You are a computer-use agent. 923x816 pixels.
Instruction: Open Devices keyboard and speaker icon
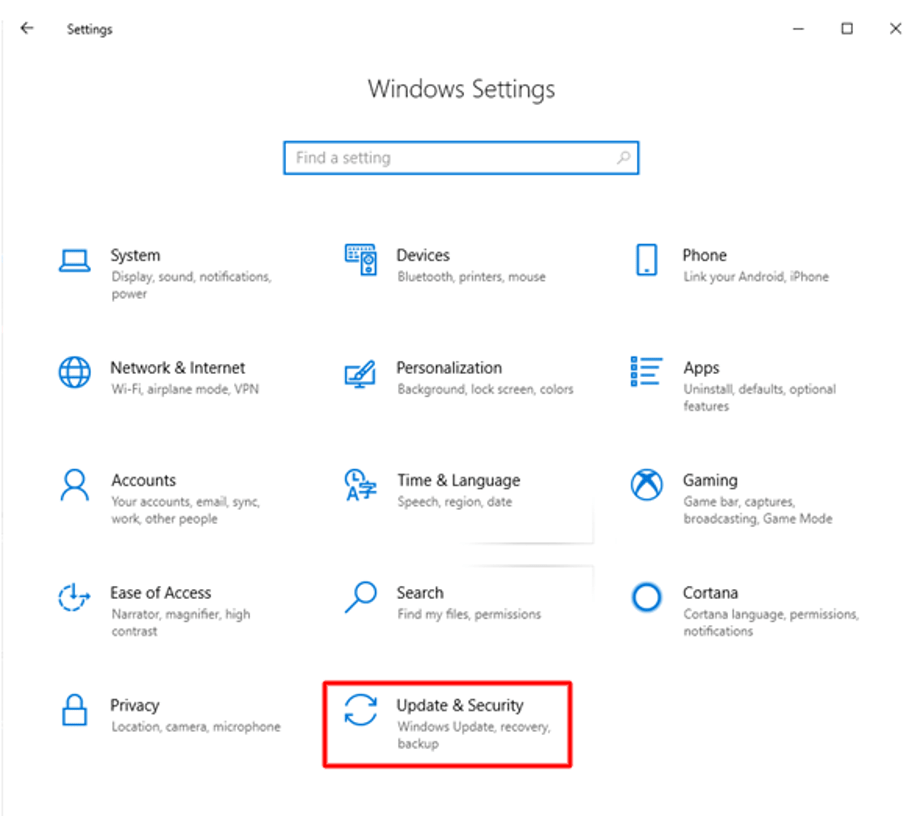pyautogui.click(x=360, y=260)
